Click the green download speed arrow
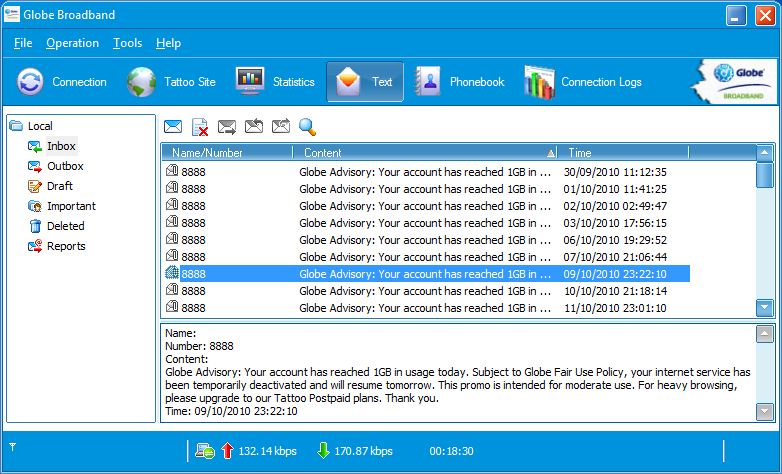The image size is (782, 474). click(x=323, y=451)
